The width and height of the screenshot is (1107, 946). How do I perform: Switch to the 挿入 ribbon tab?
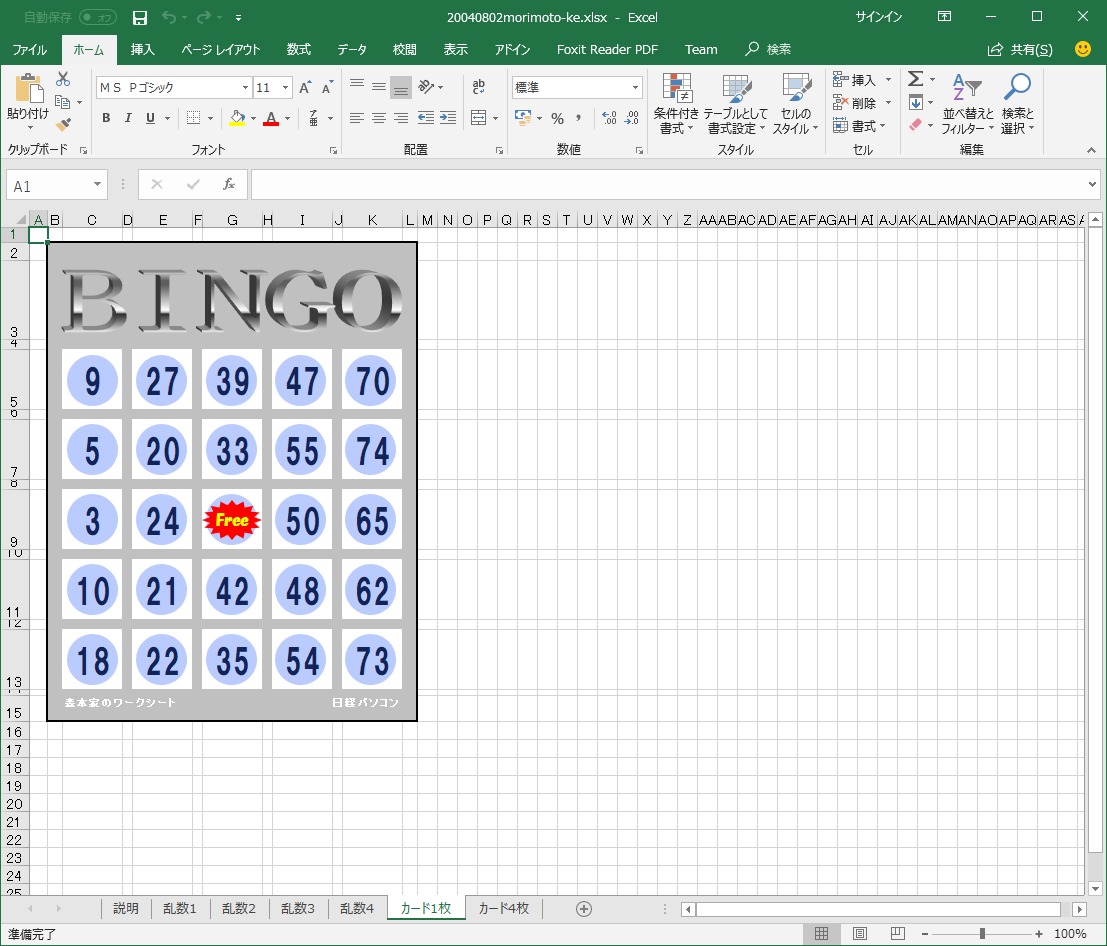click(143, 50)
